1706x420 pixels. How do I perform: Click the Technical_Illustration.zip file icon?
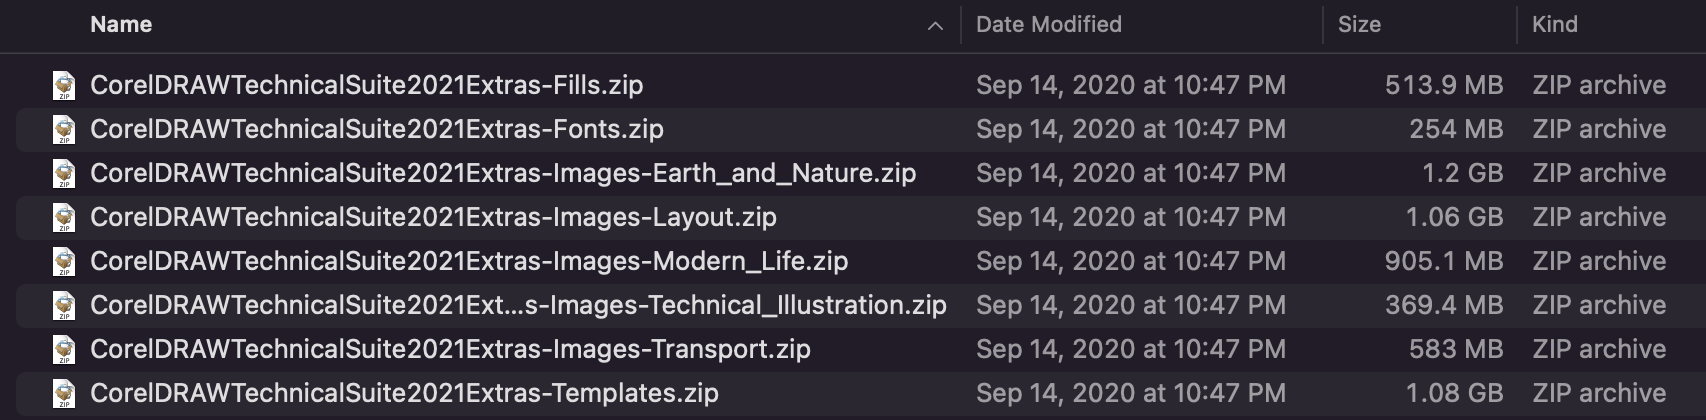pos(64,306)
